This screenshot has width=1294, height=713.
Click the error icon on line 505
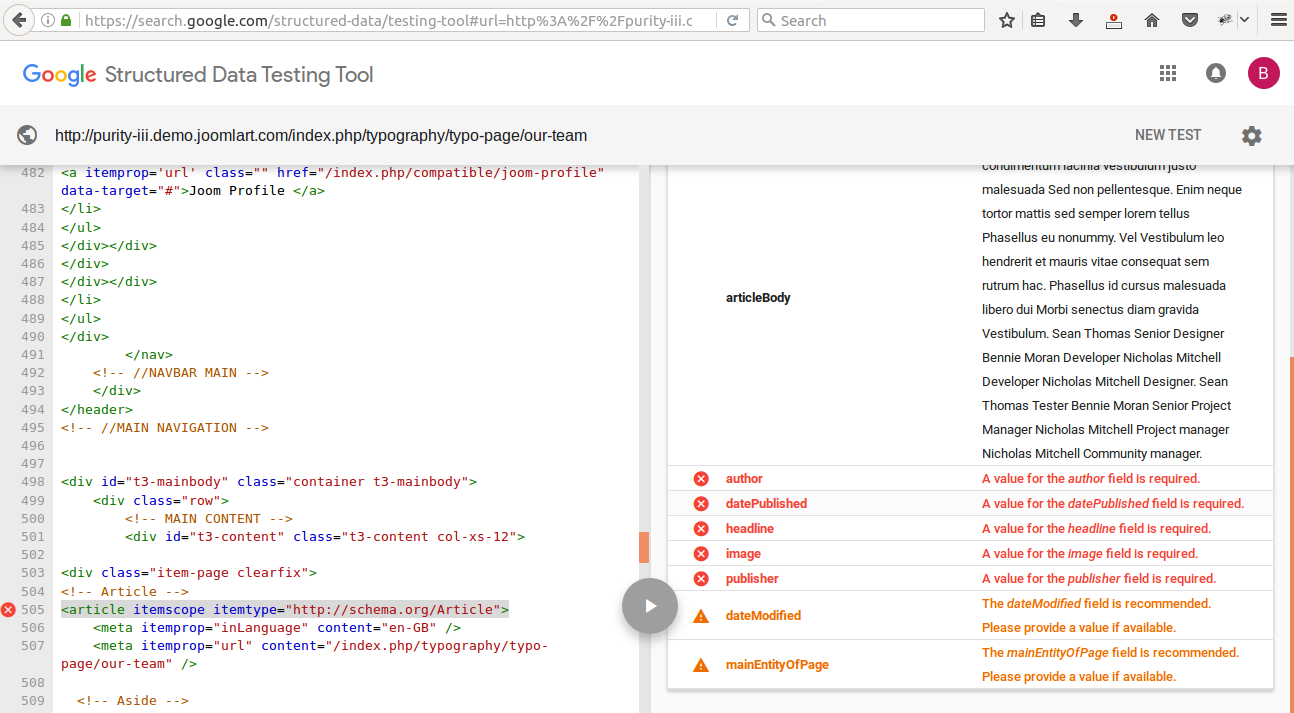(9, 610)
